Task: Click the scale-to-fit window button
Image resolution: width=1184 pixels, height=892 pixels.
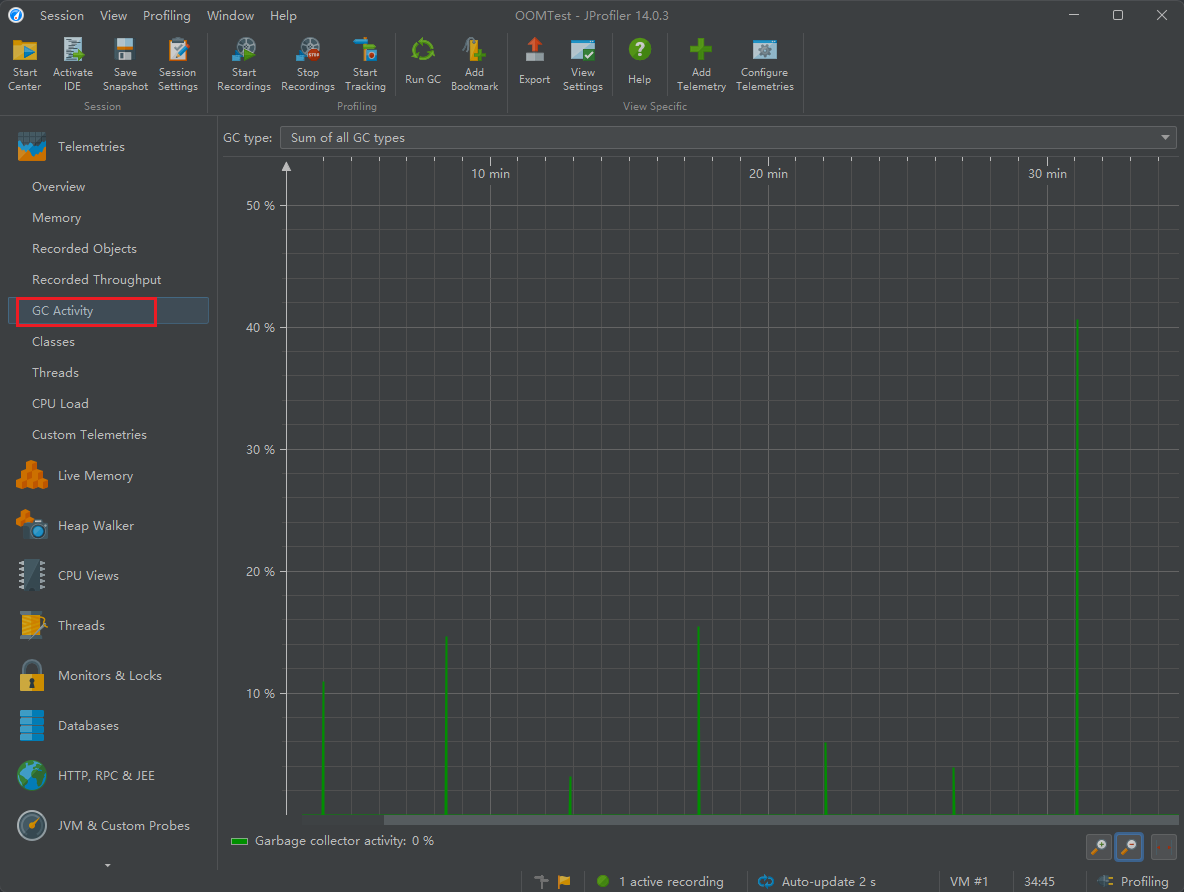Action: [x=1164, y=847]
